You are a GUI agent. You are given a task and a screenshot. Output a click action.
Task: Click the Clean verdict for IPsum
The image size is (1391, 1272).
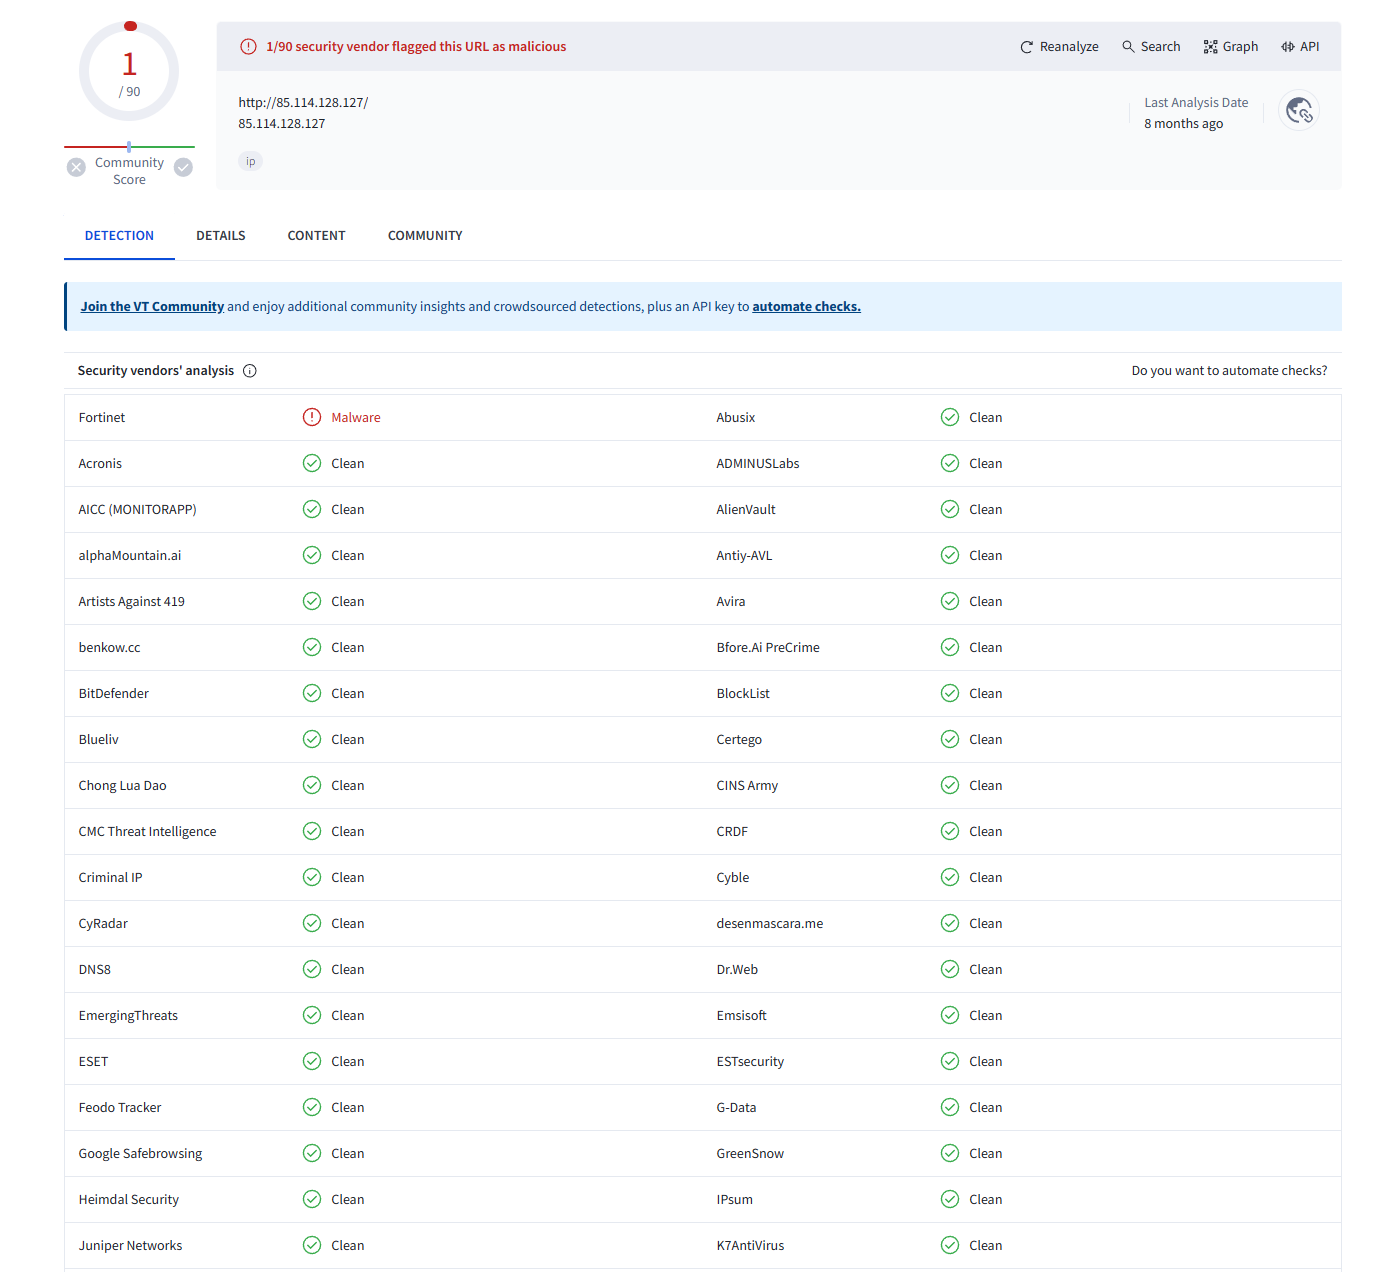(985, 1200)
